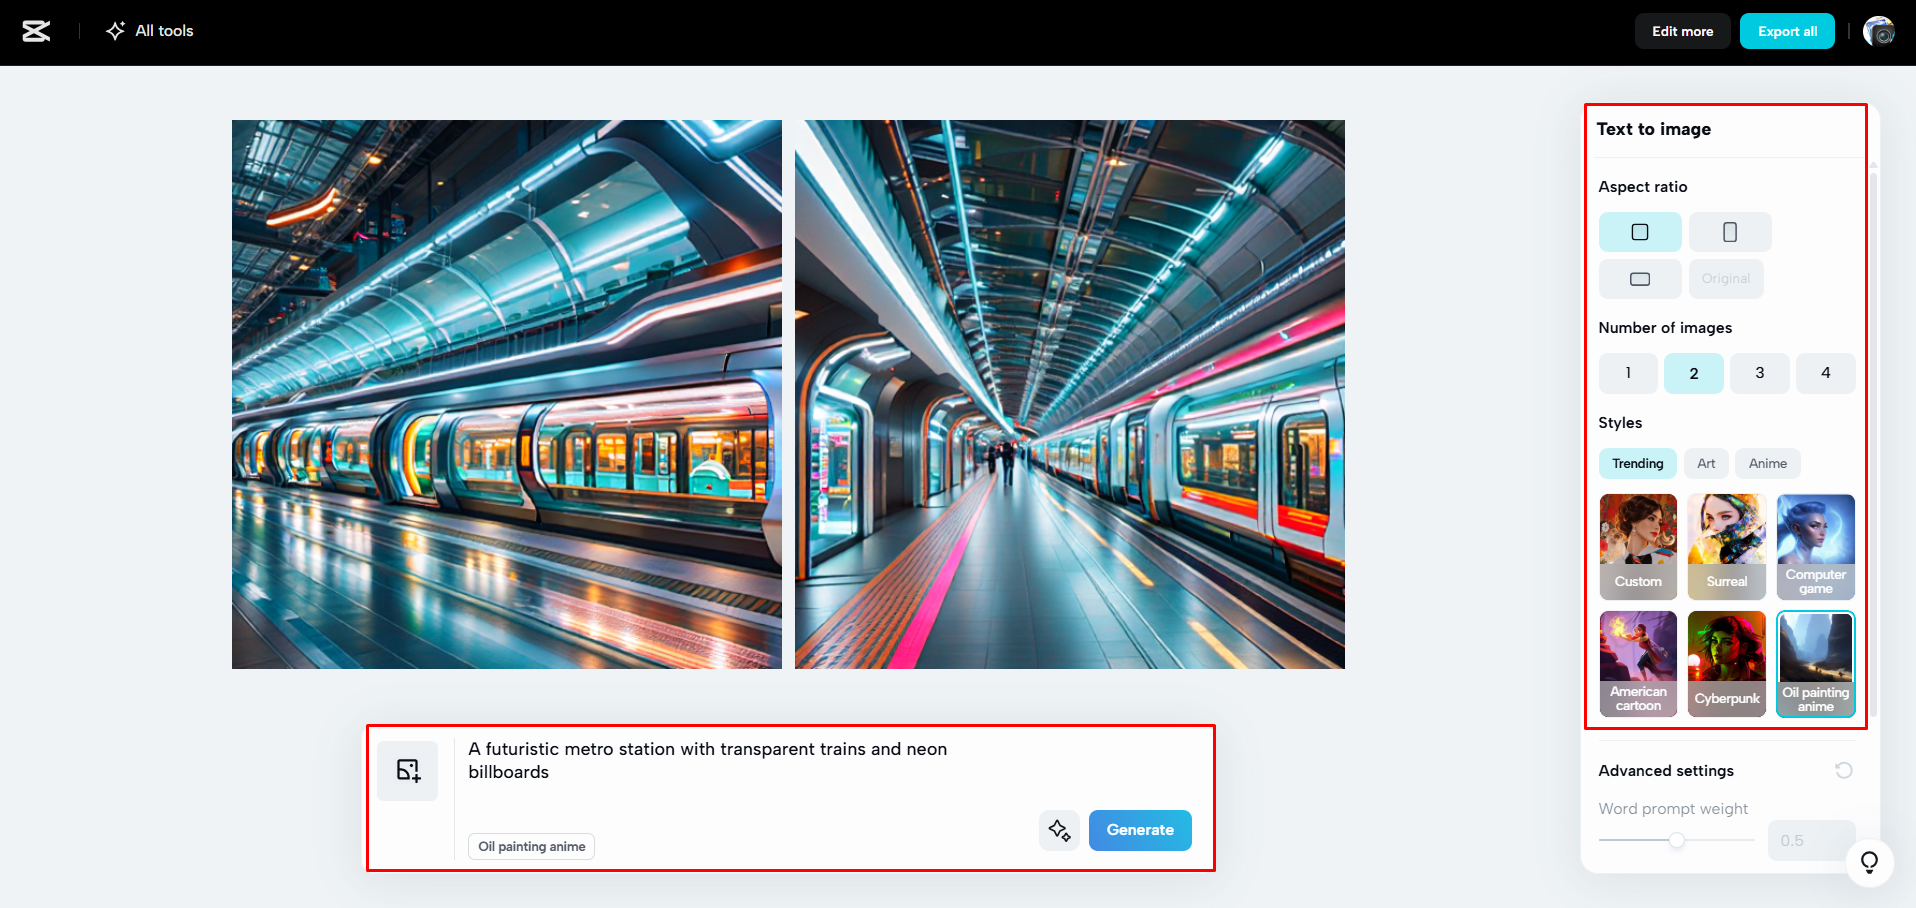Open the user profile avatar

tap(1879, 31)
